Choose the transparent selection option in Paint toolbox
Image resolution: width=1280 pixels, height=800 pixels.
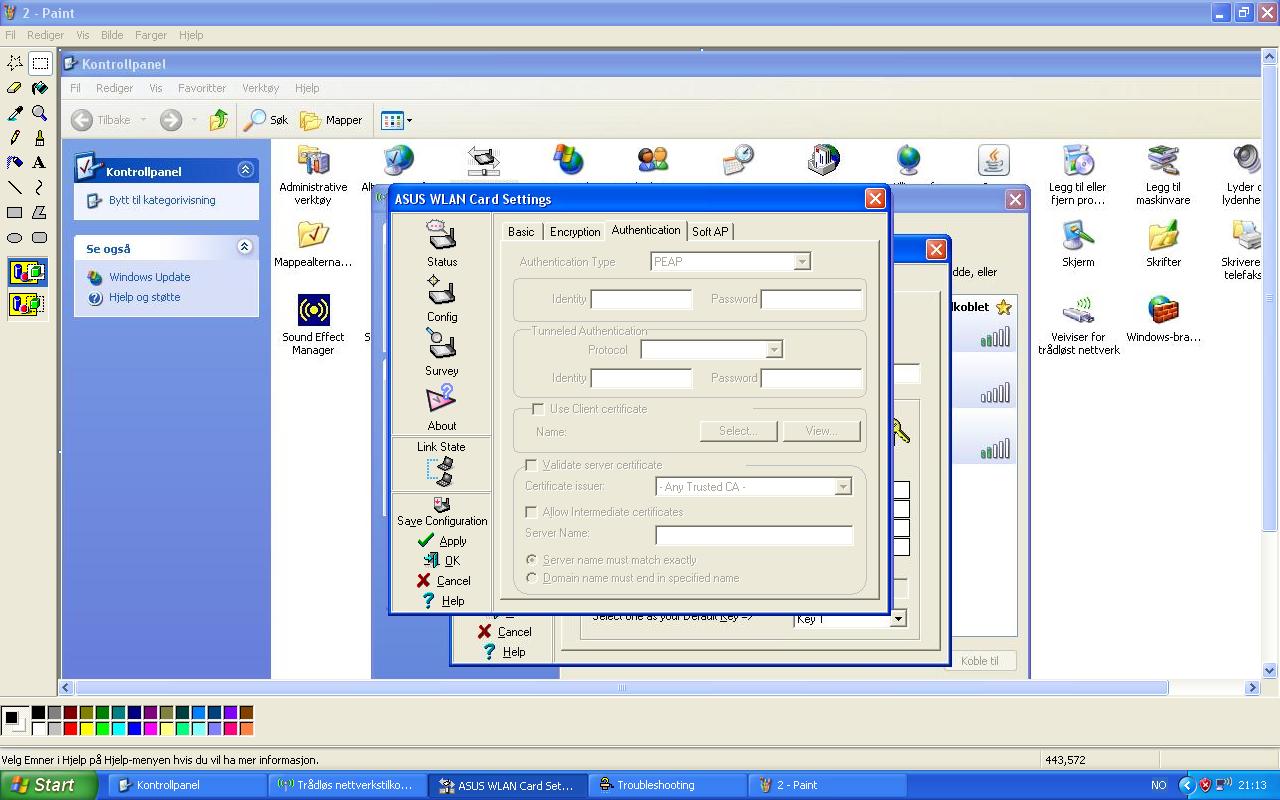point(27,303)
